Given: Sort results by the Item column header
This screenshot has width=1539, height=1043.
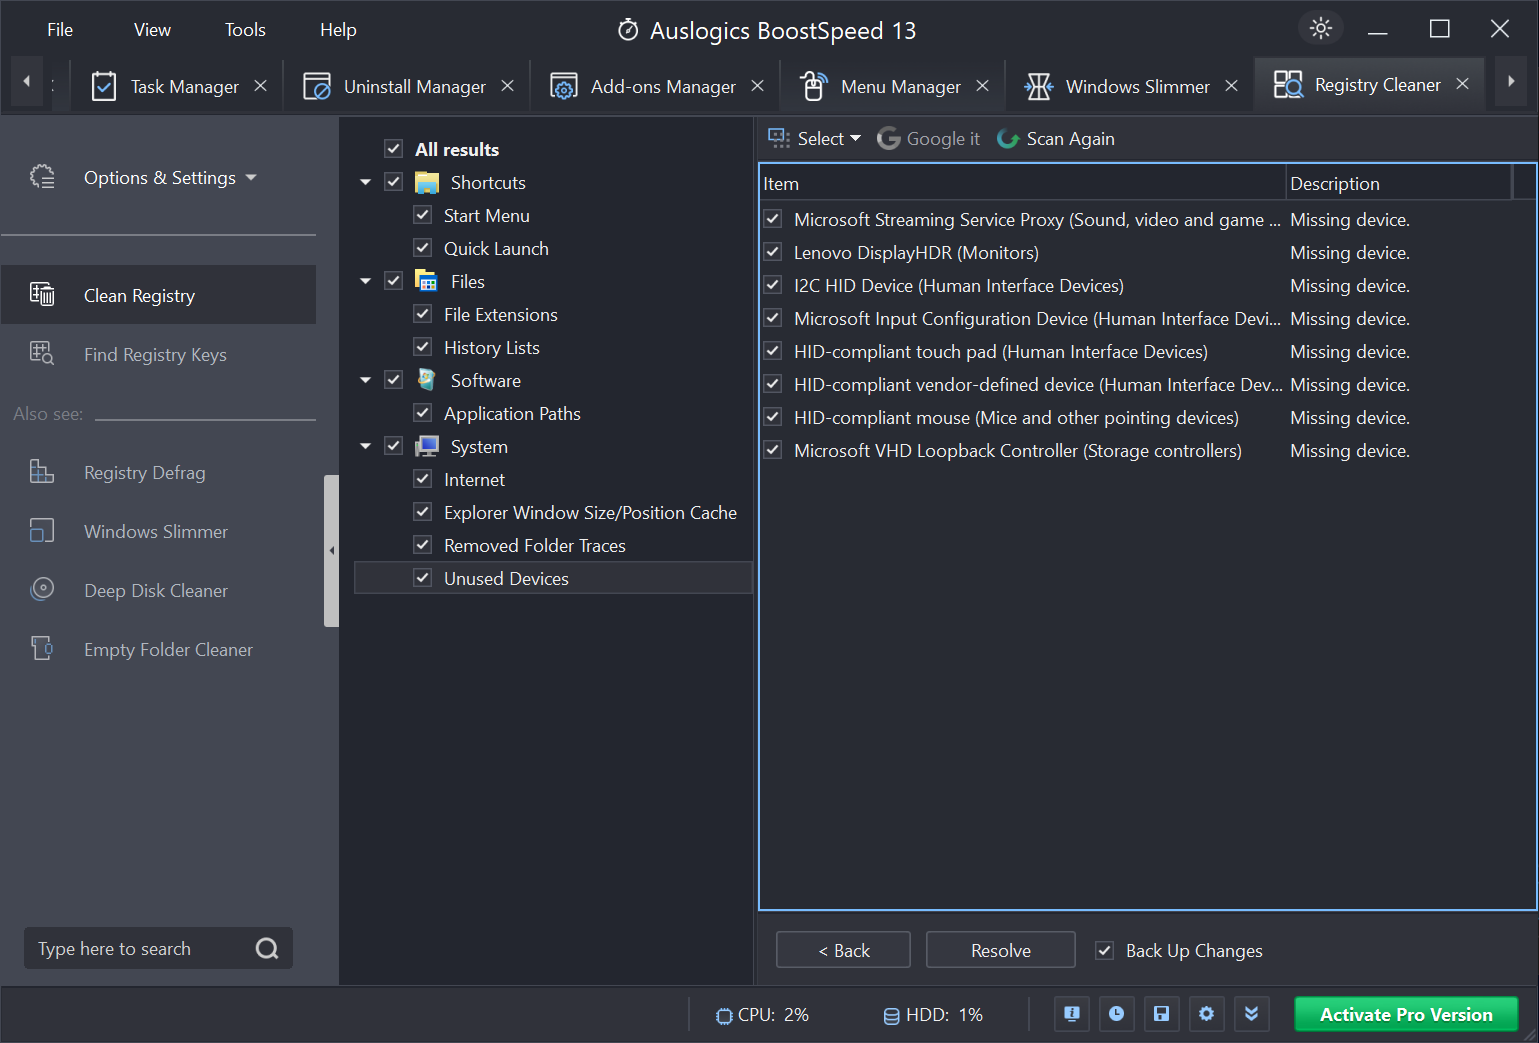Looking at the screenshot, I should tap(1022, 183).
